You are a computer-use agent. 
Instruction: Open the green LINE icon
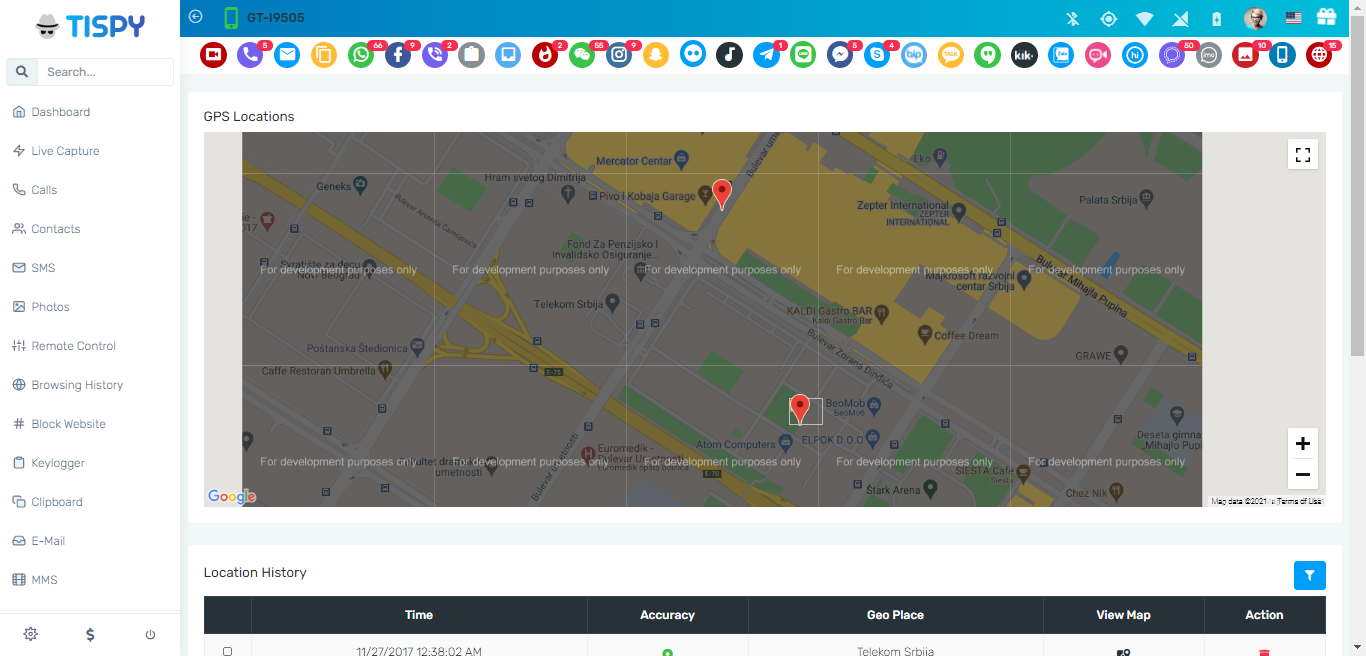[803, 55]
